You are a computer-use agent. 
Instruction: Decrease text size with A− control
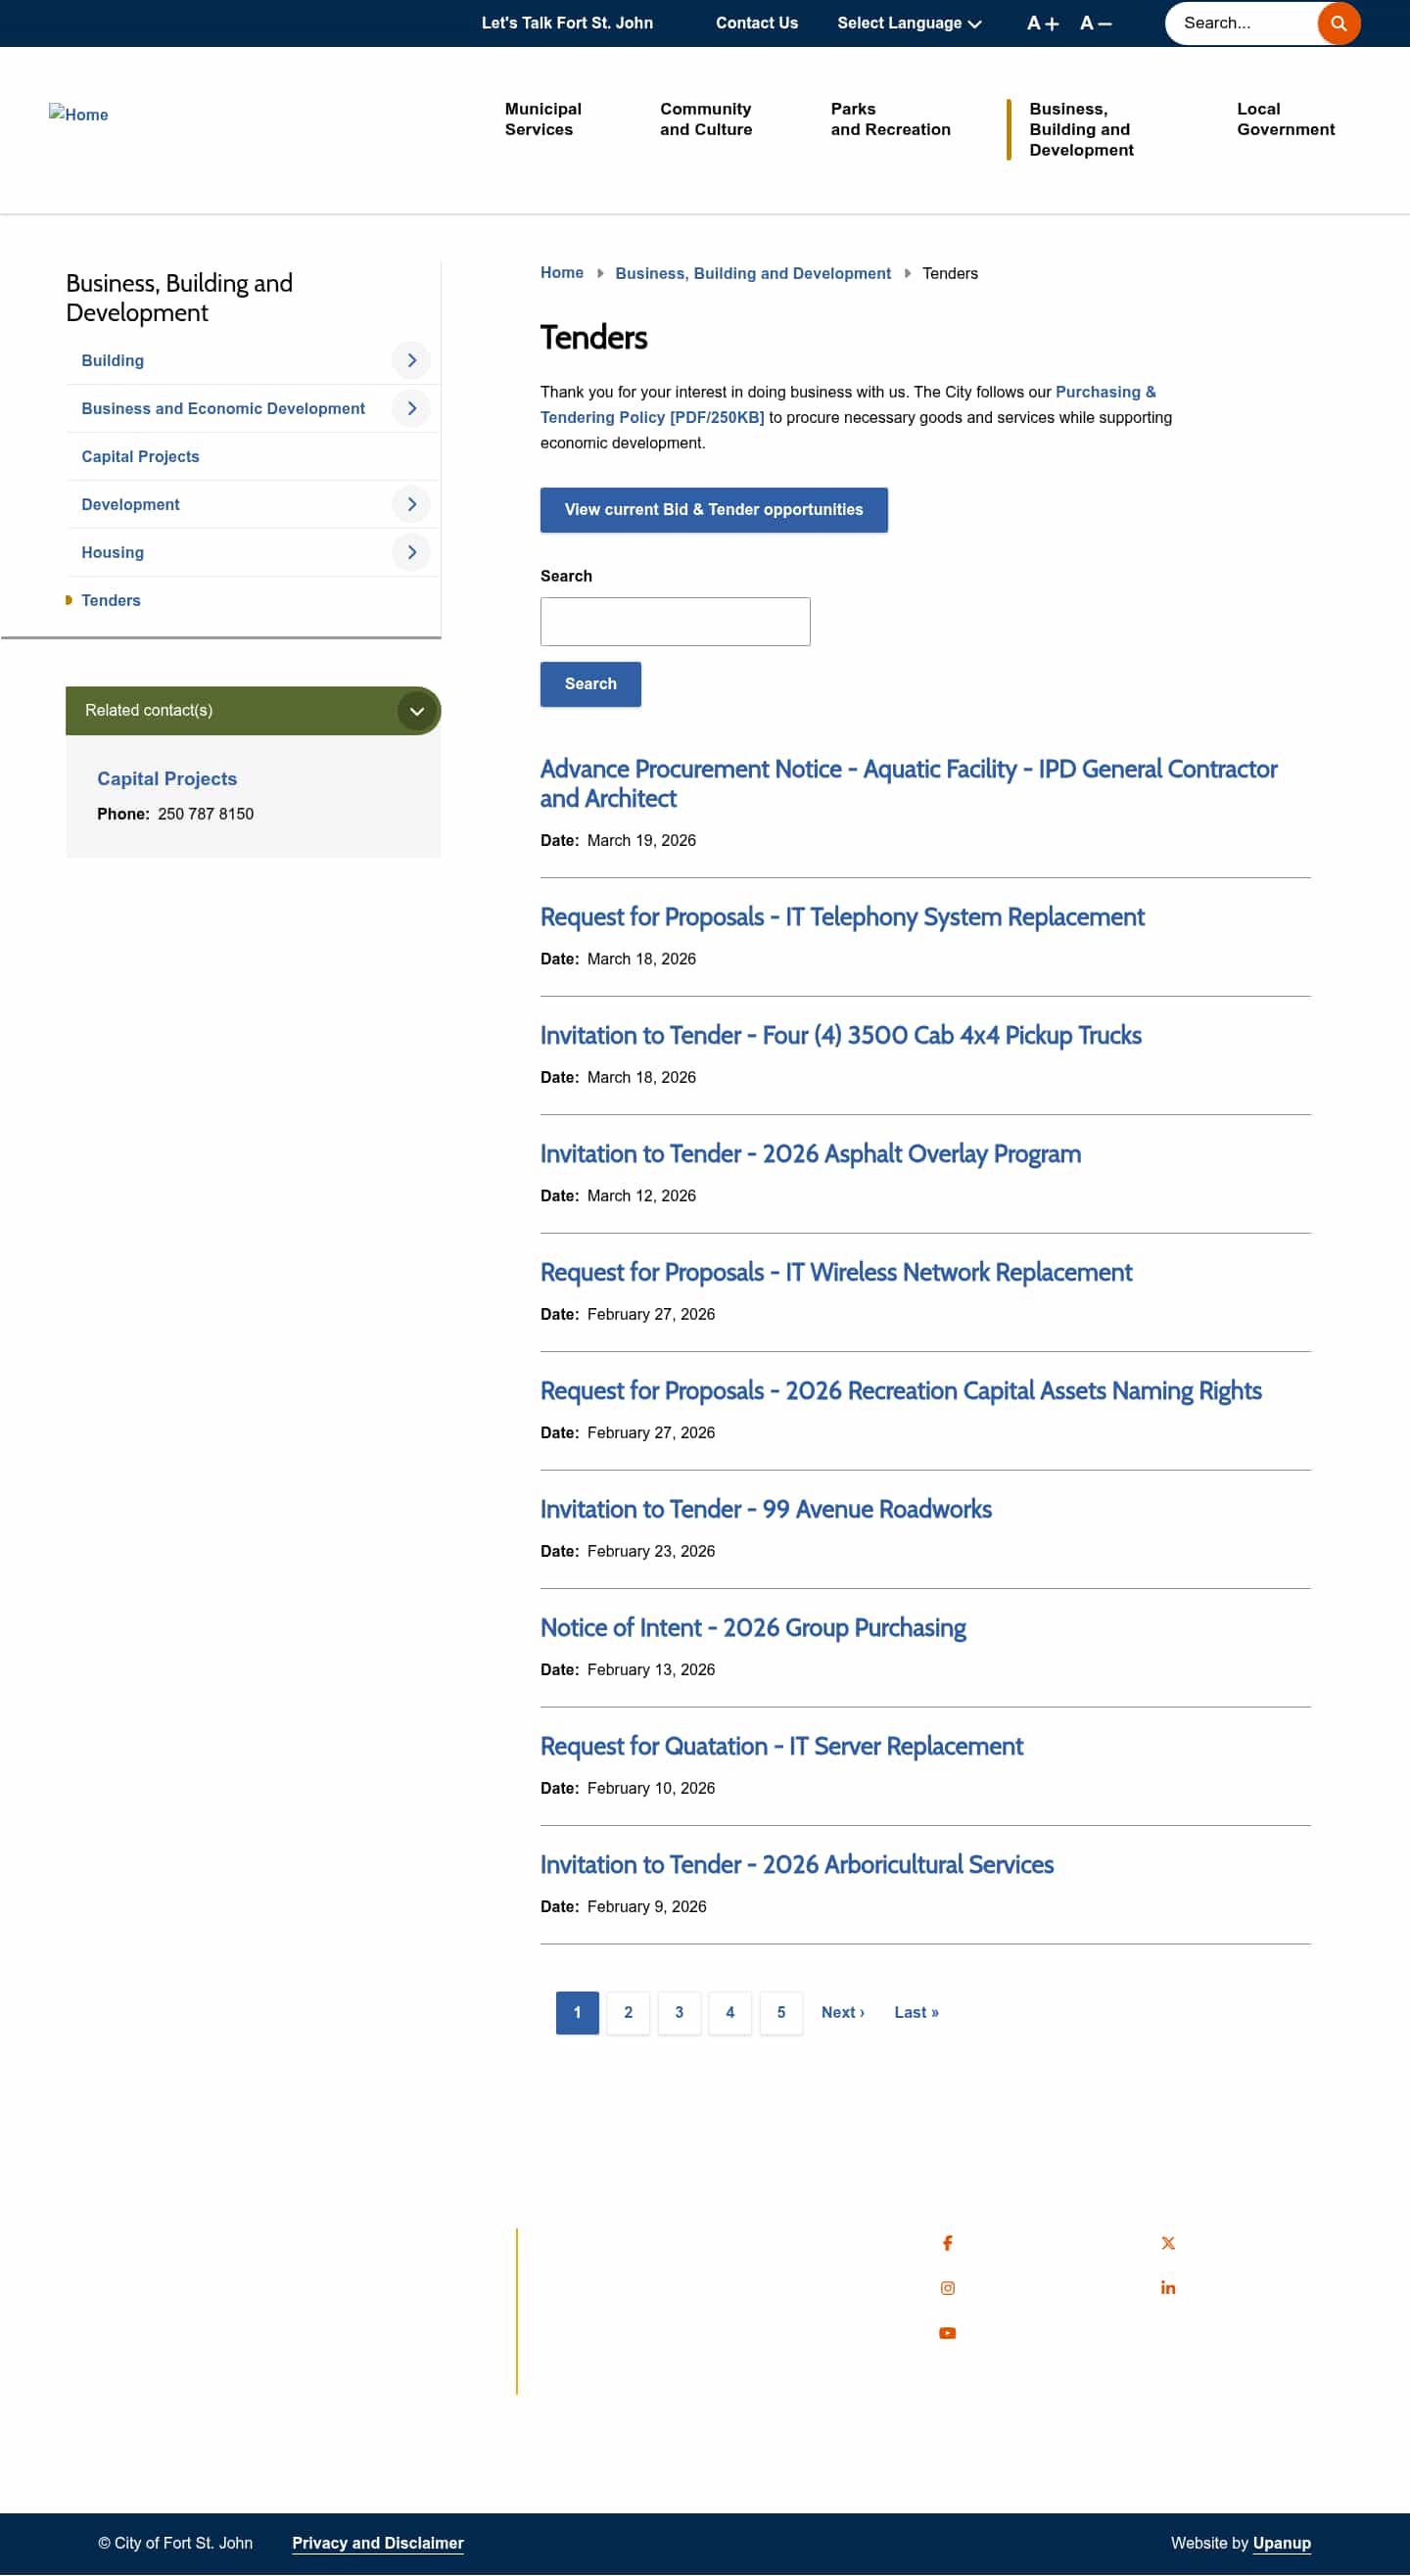pyautogui.click(x=1096, y=22)
